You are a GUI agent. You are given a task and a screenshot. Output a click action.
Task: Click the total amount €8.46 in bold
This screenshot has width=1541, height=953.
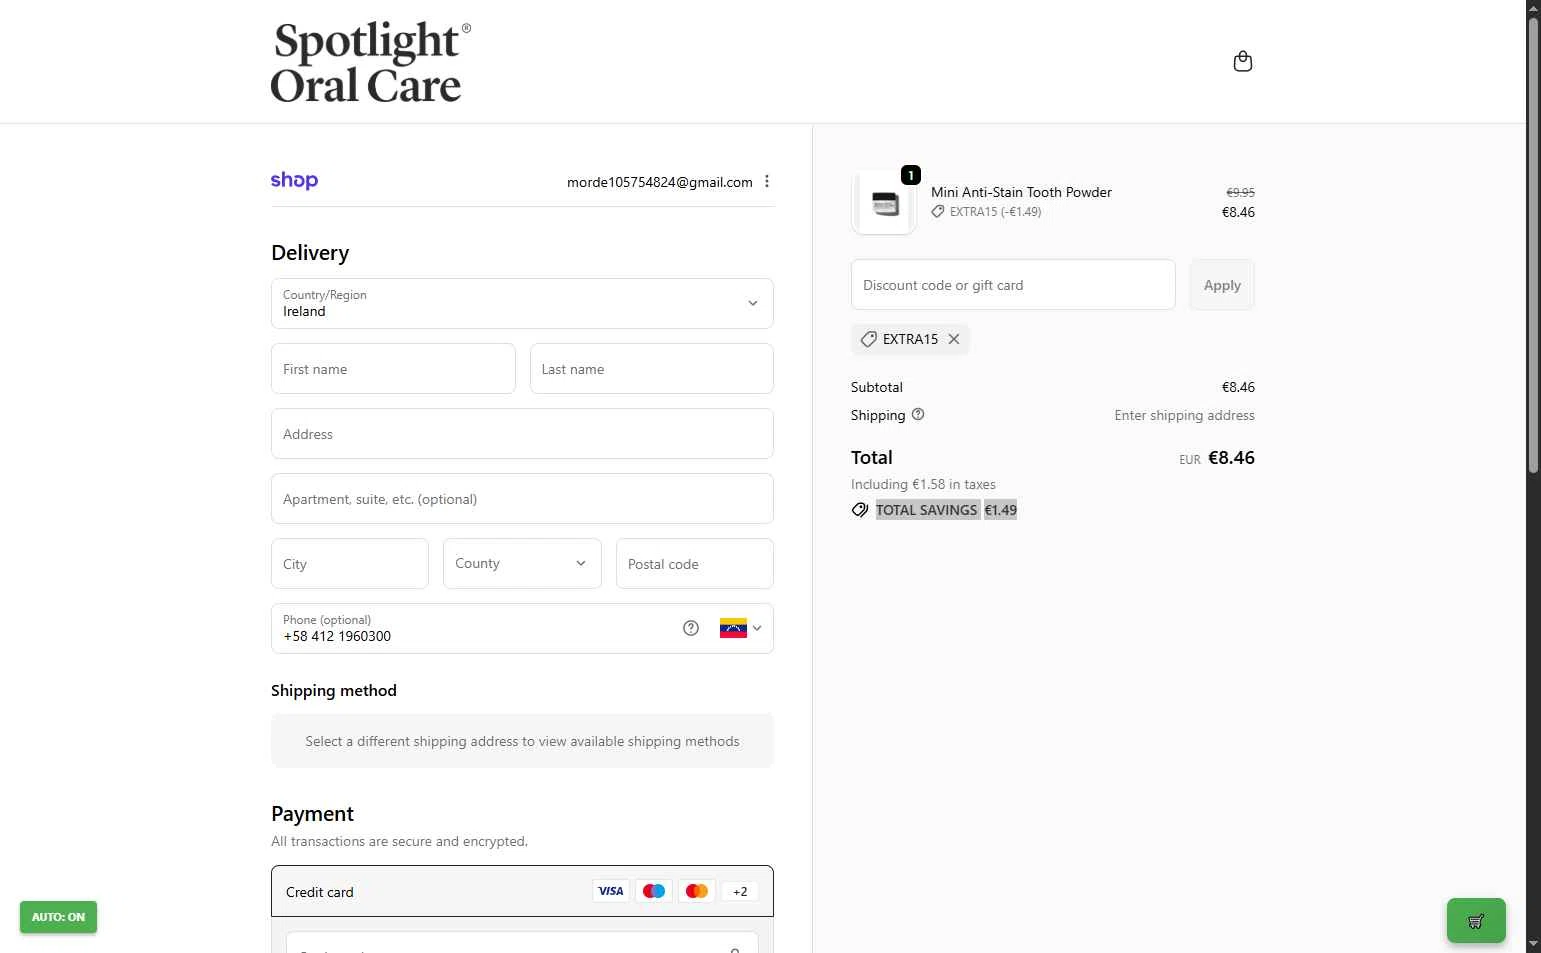coord(1231,458)
